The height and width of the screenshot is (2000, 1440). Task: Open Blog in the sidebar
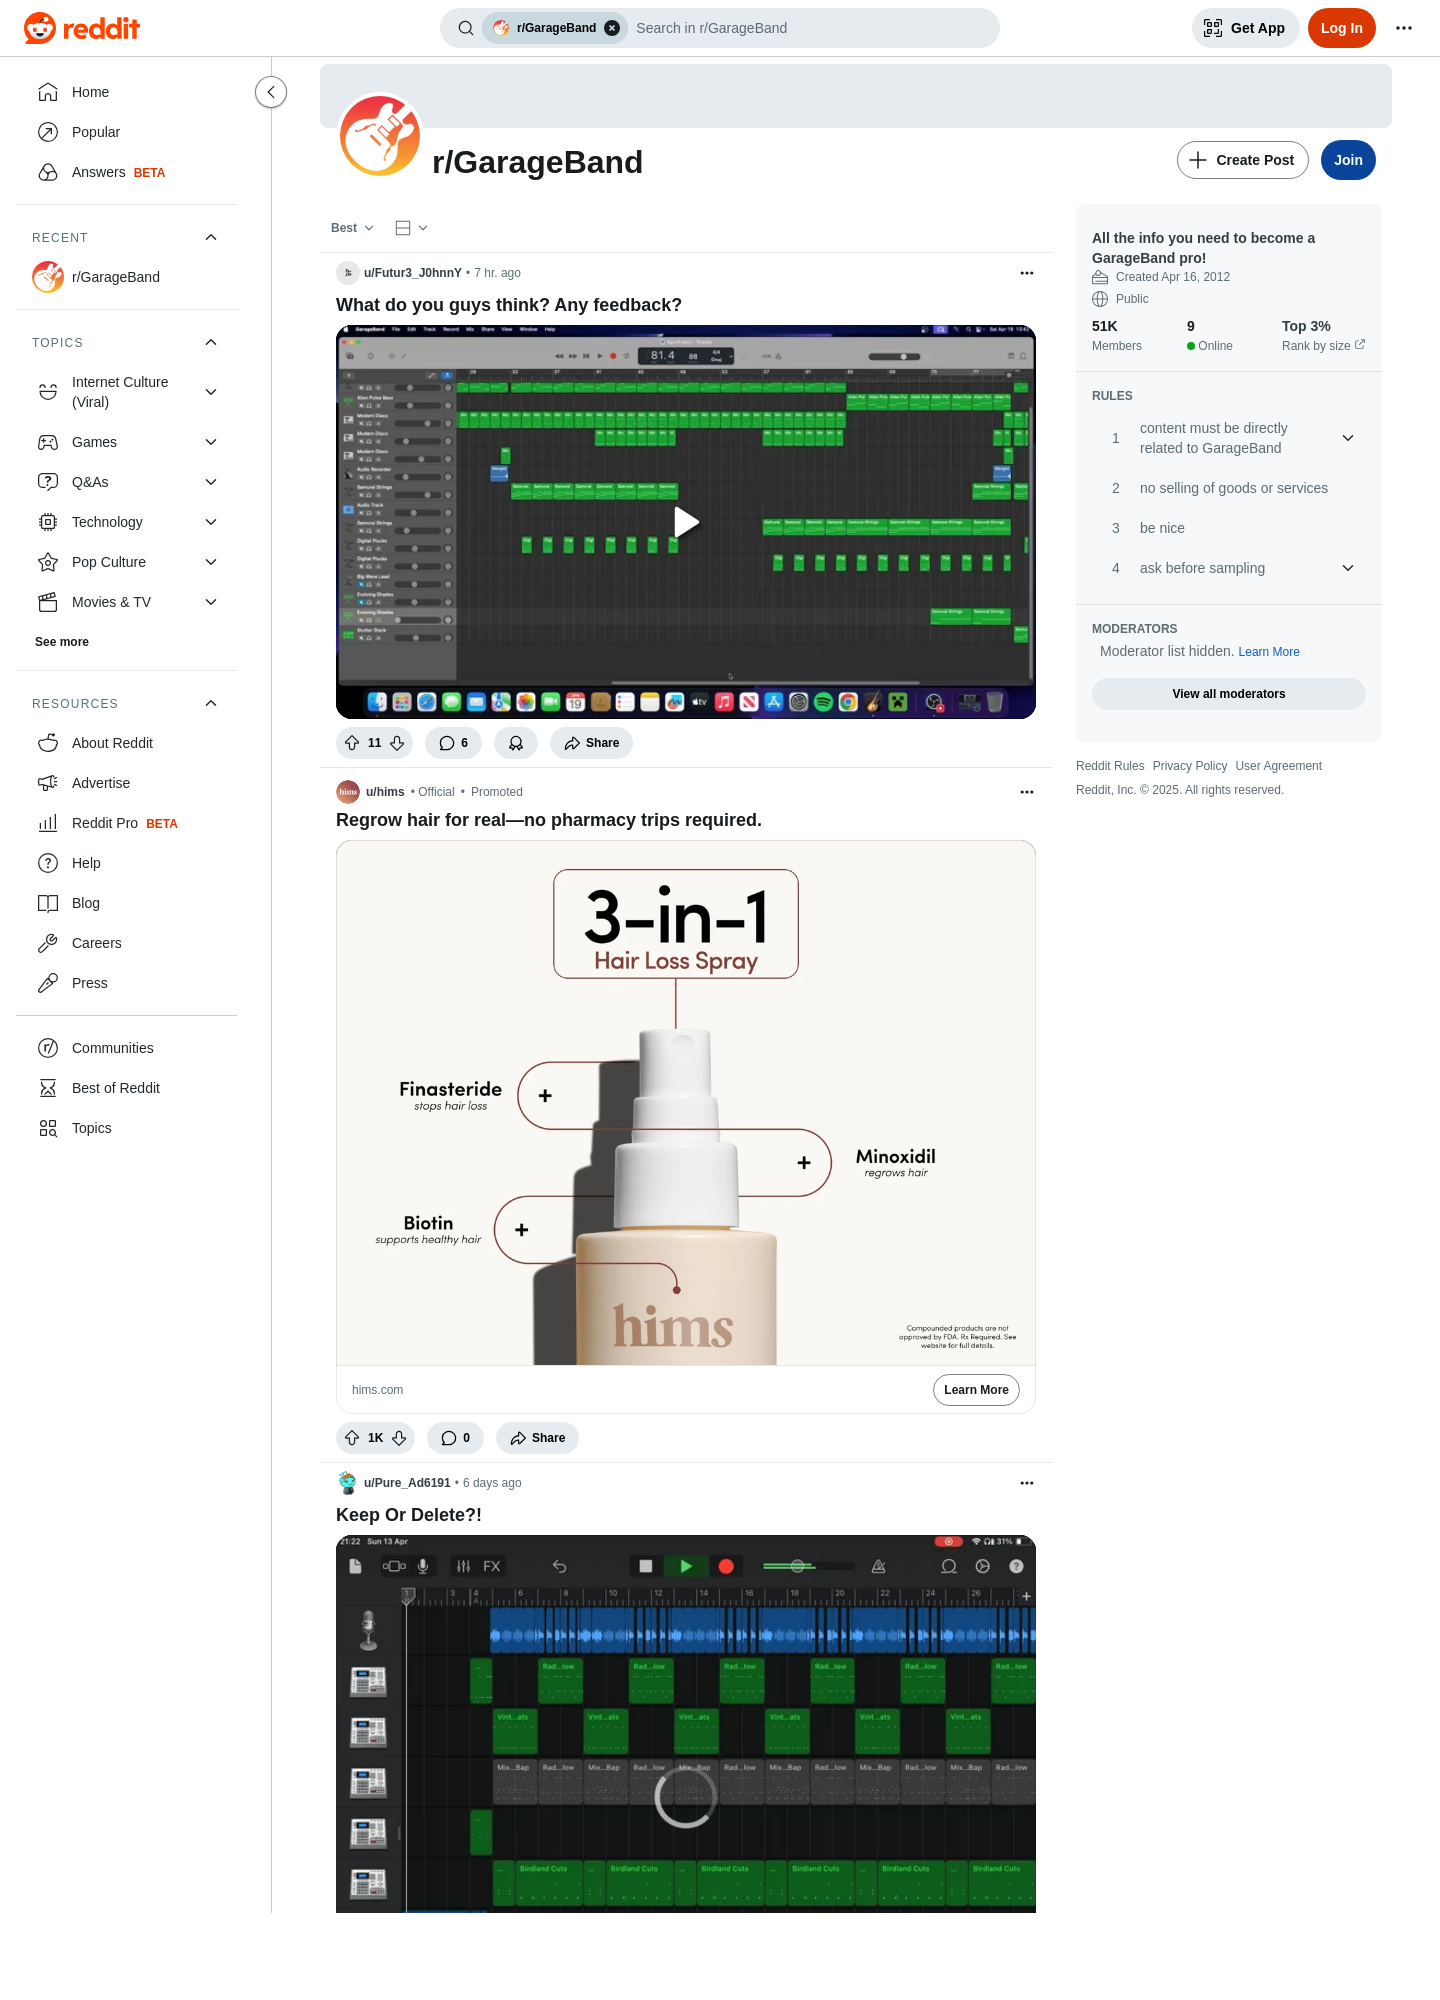tap(126, 903)
